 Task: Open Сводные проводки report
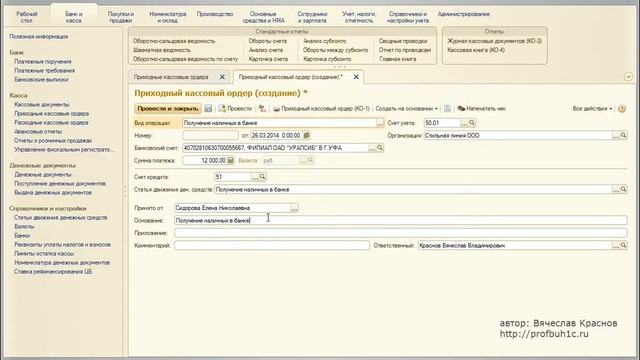403,41
